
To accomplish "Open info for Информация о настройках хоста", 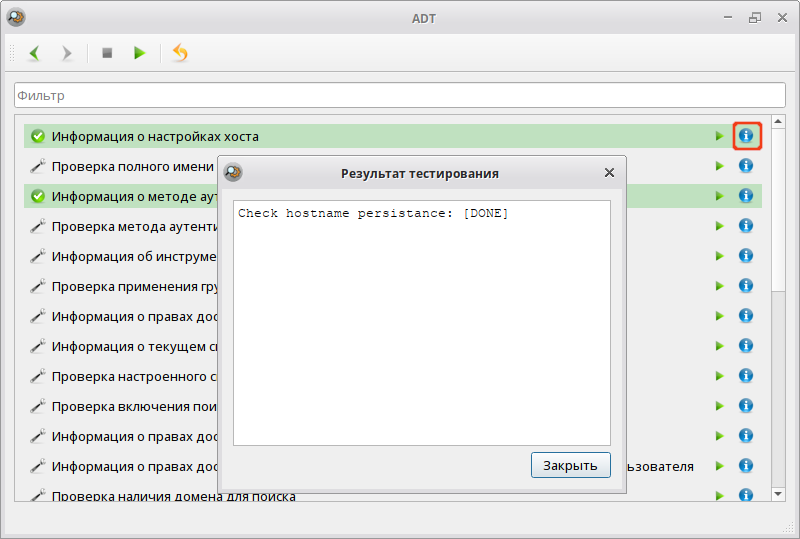I will pyautogui.click(x=746, y=136).
